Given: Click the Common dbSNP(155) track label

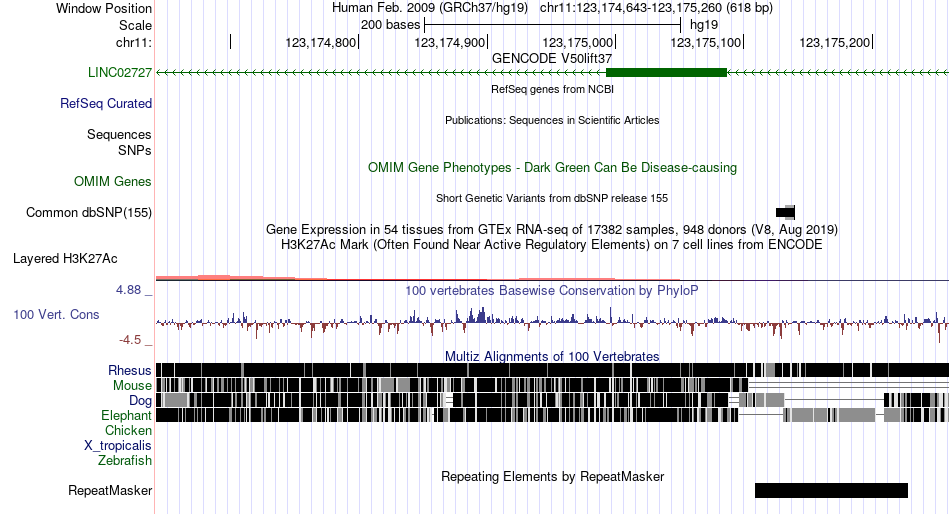Looking at the screenshot, I should [x=89, y=213].
